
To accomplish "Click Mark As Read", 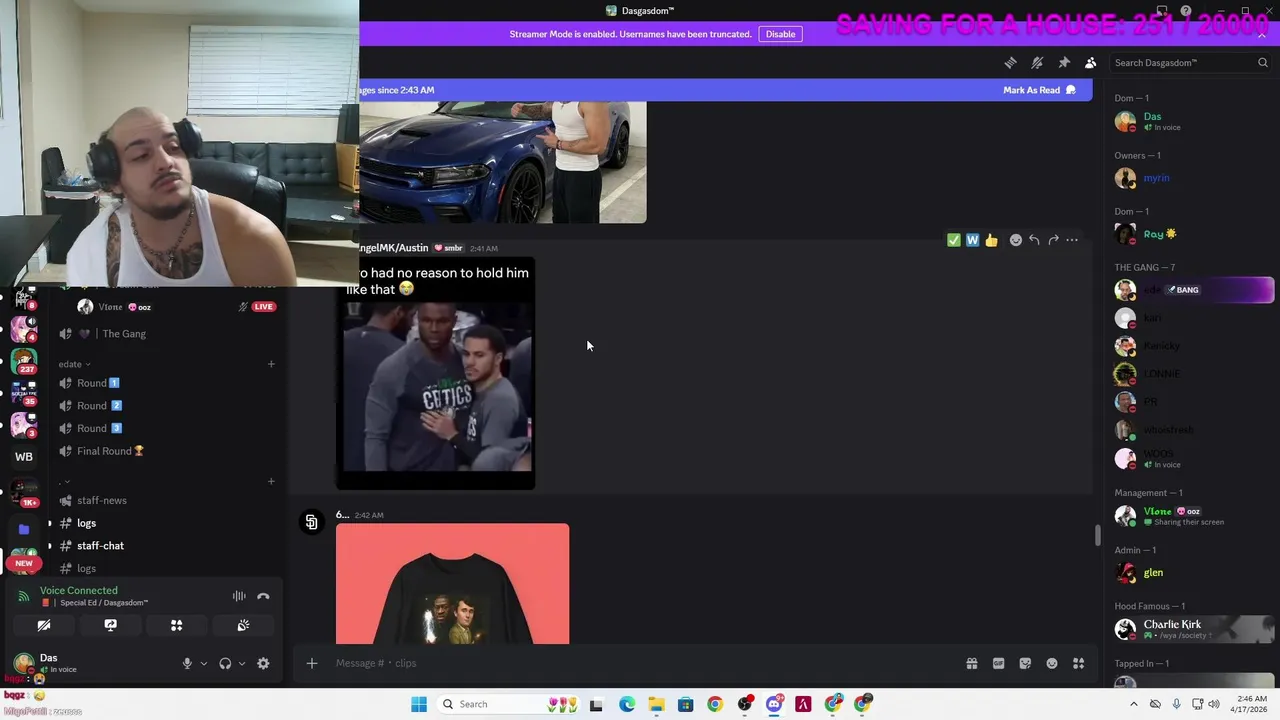I will pos(1039,90).
